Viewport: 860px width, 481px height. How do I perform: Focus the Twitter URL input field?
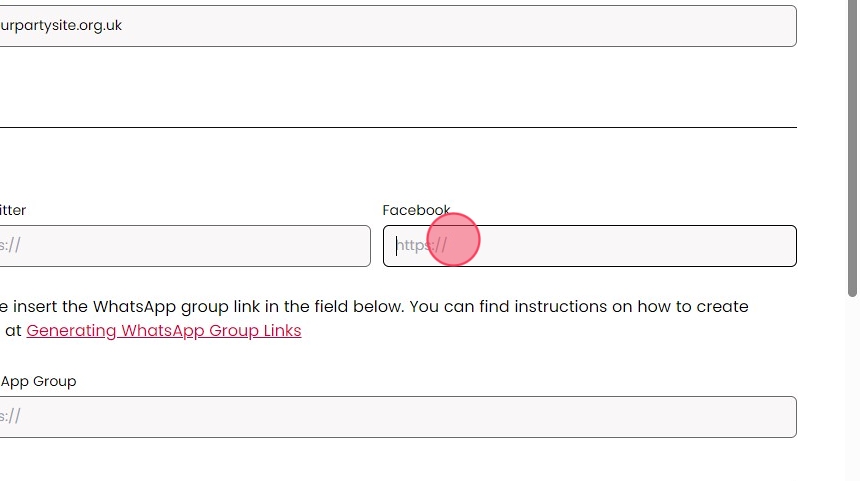185,246
